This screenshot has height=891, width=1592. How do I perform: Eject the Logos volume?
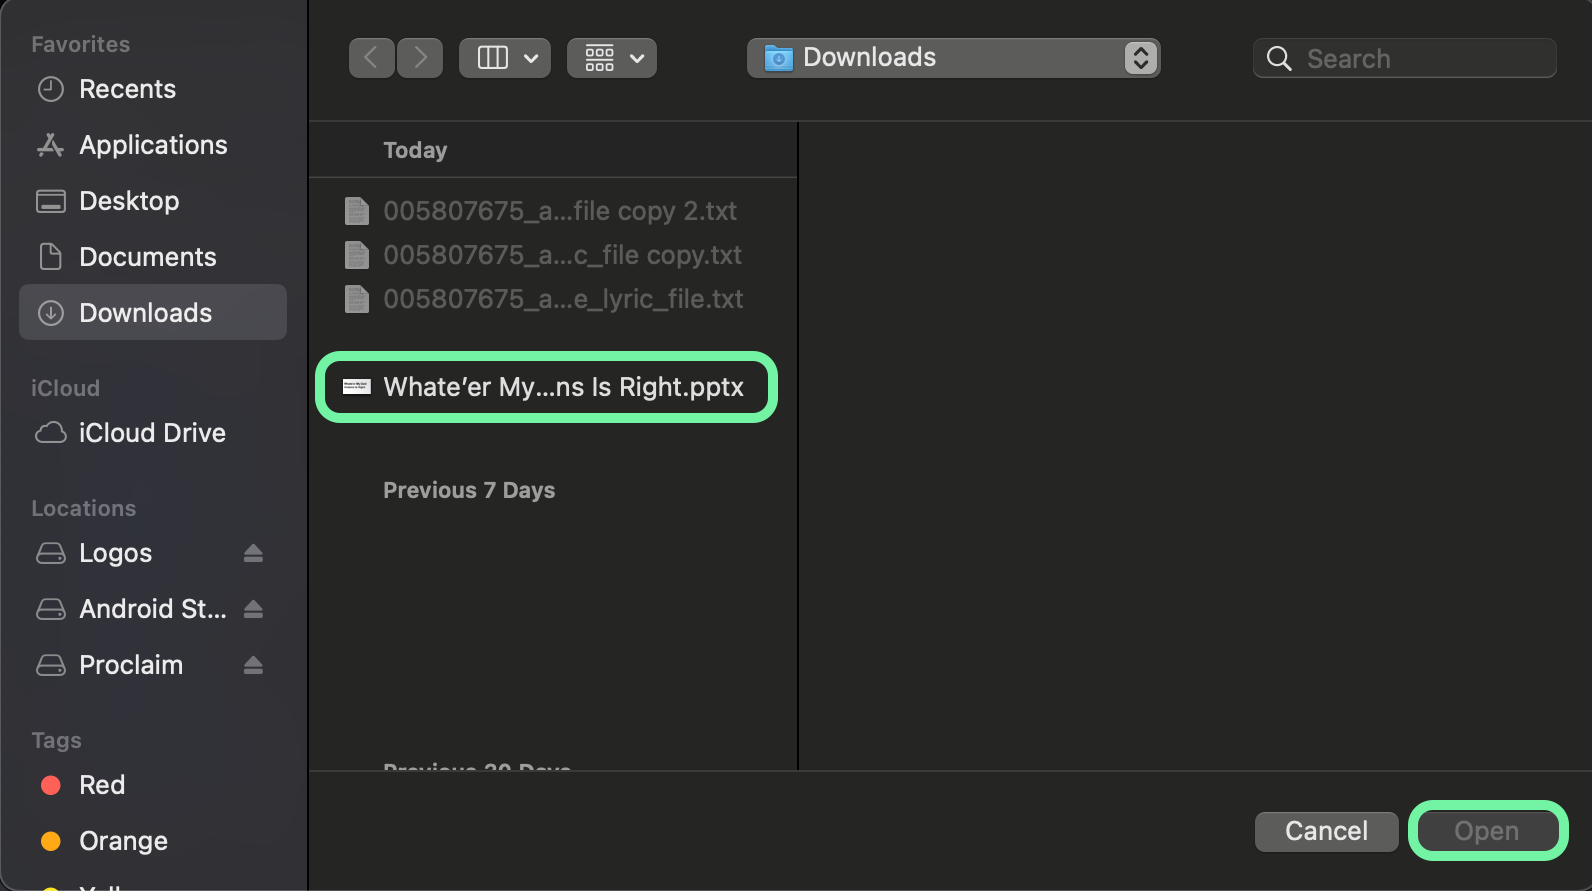[253, 553]
